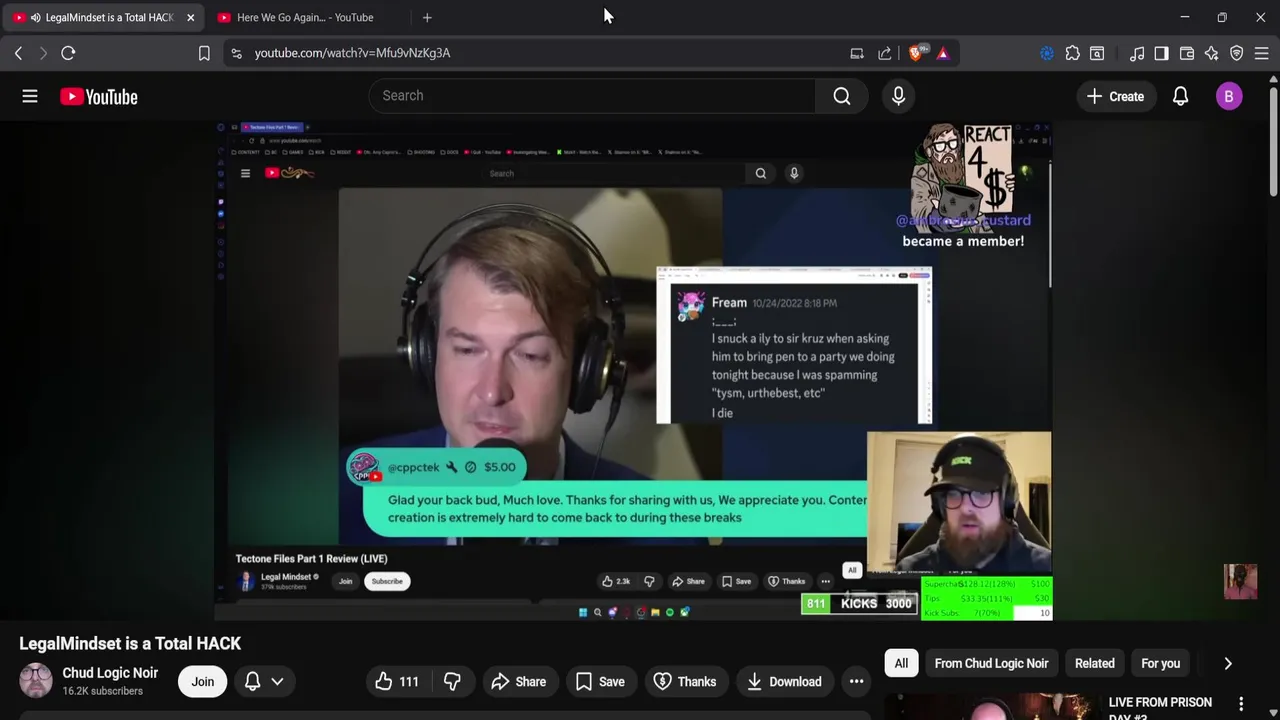Like the video with 111 likes
The image size is (1280, 720).
[397, 682]
